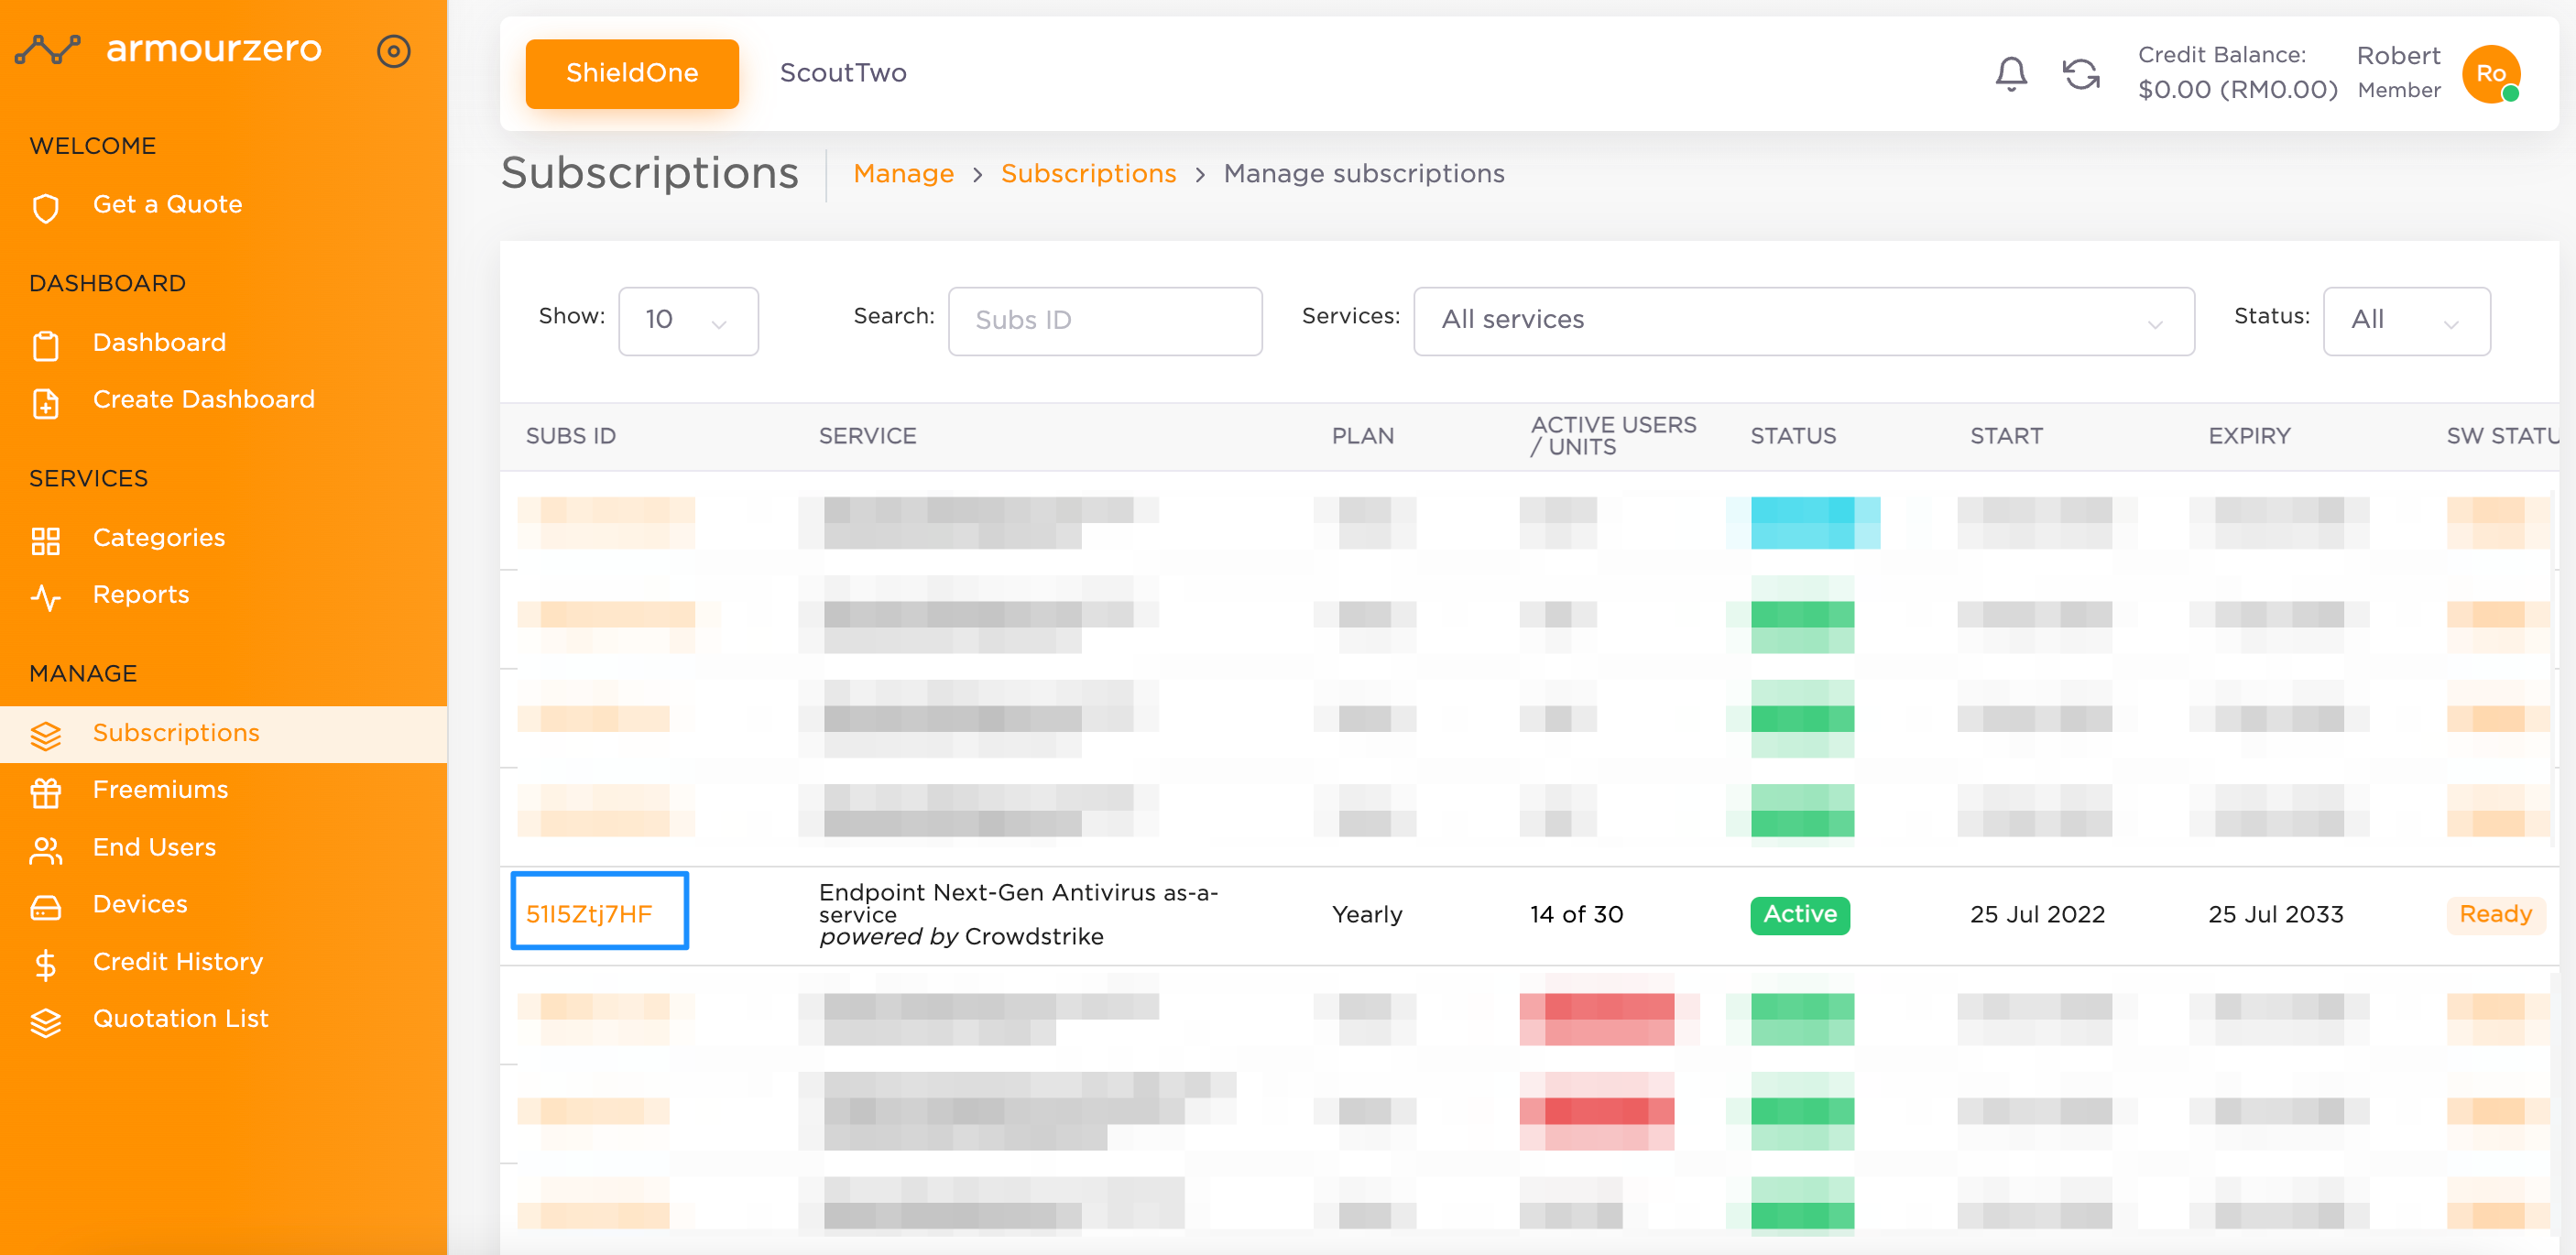This screenshot has width=2576, height=1255.
Task: Click the Subs ID search field
Action: (x=1105, y=320)
